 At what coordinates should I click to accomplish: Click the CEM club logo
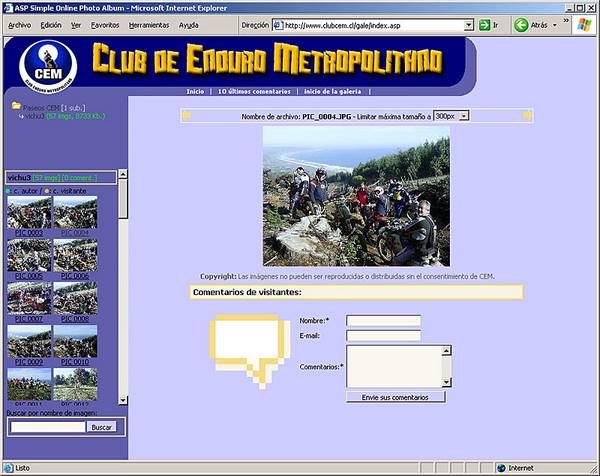48,66
